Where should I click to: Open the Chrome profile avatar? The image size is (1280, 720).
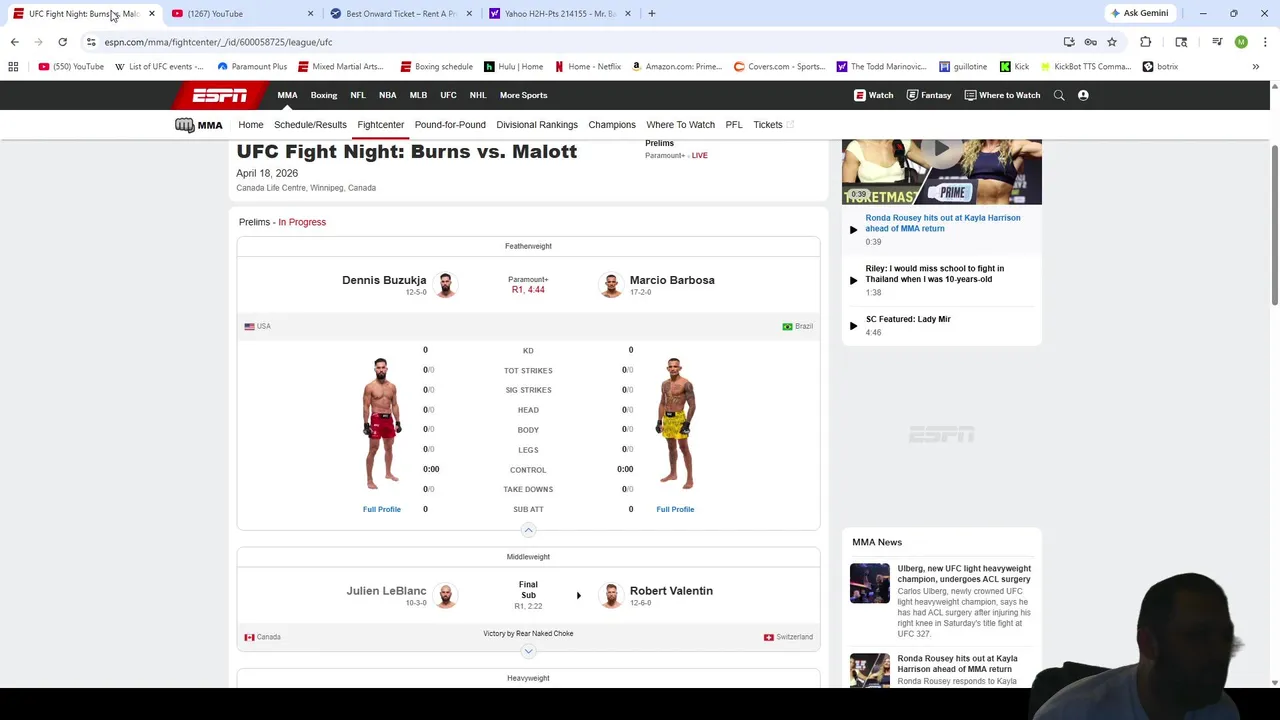(1241, 42)
